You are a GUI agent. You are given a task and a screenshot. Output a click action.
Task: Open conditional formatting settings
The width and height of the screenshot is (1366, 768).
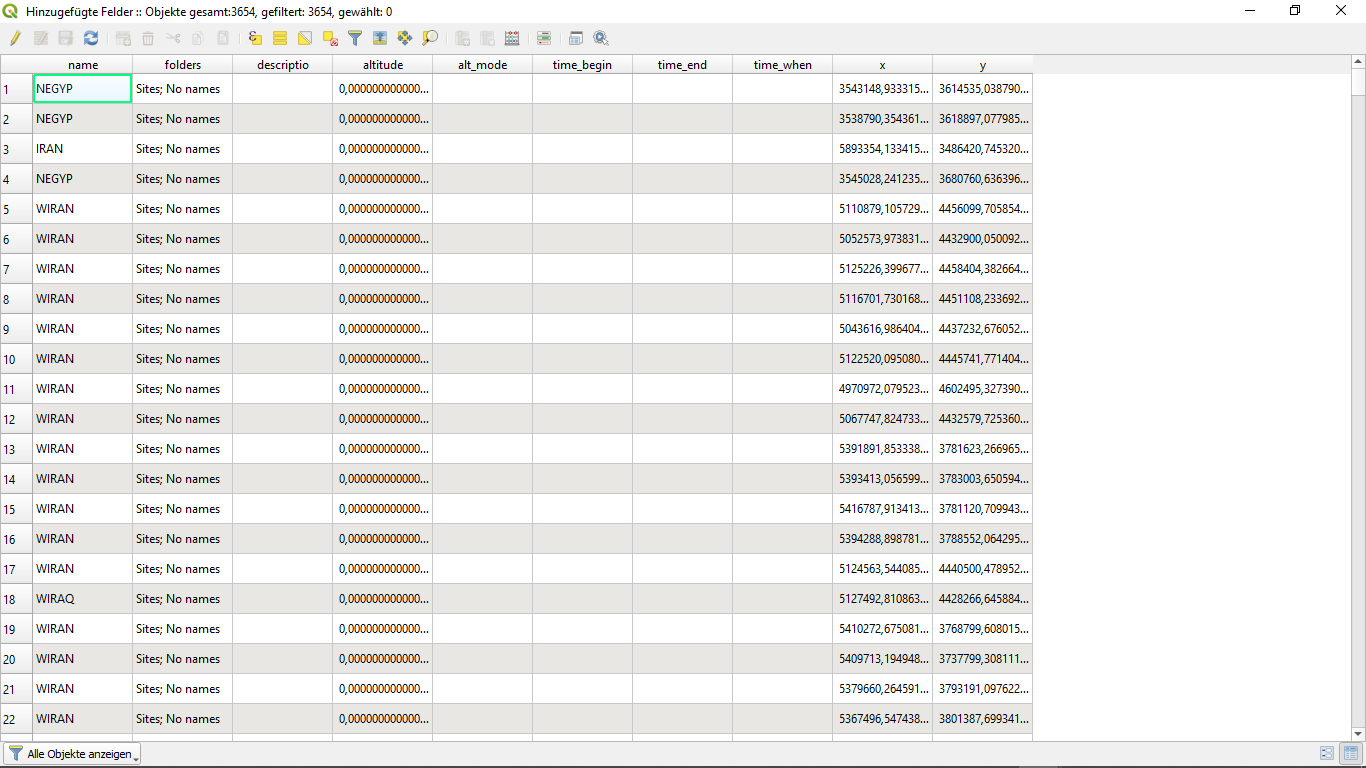(x=544, y=38)
